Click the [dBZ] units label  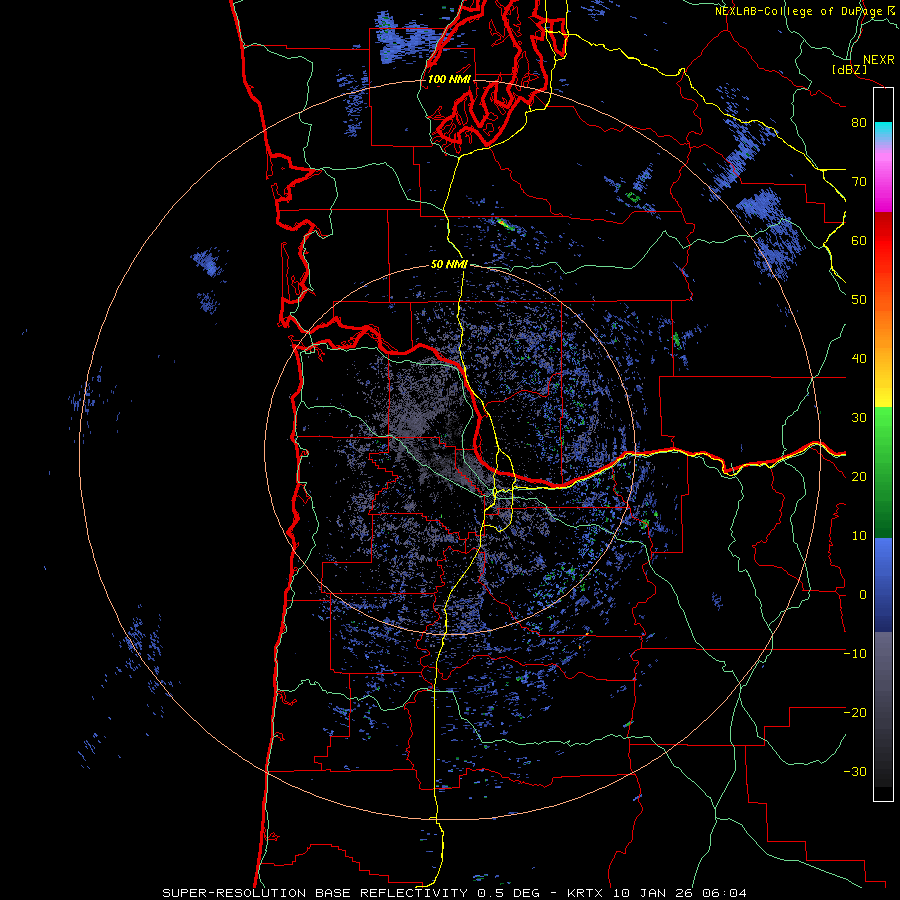[x=849, y=69]
